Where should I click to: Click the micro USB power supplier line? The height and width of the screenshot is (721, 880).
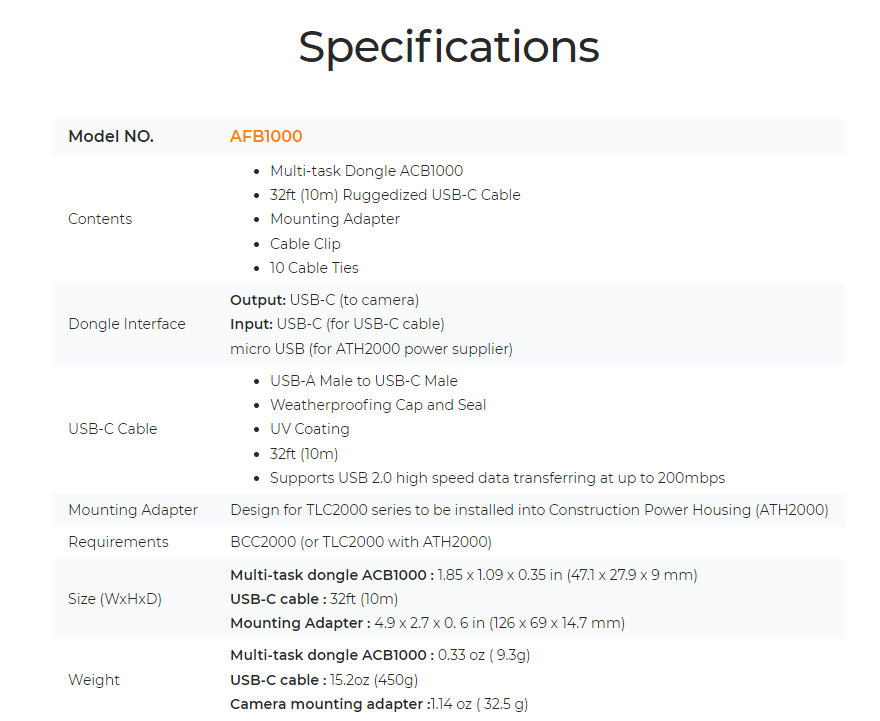(371, 349)
